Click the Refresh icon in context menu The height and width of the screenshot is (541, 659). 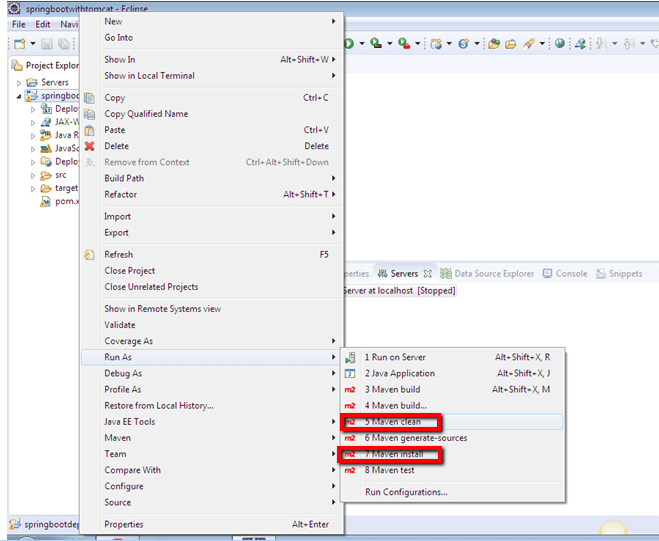pos(89,255)
